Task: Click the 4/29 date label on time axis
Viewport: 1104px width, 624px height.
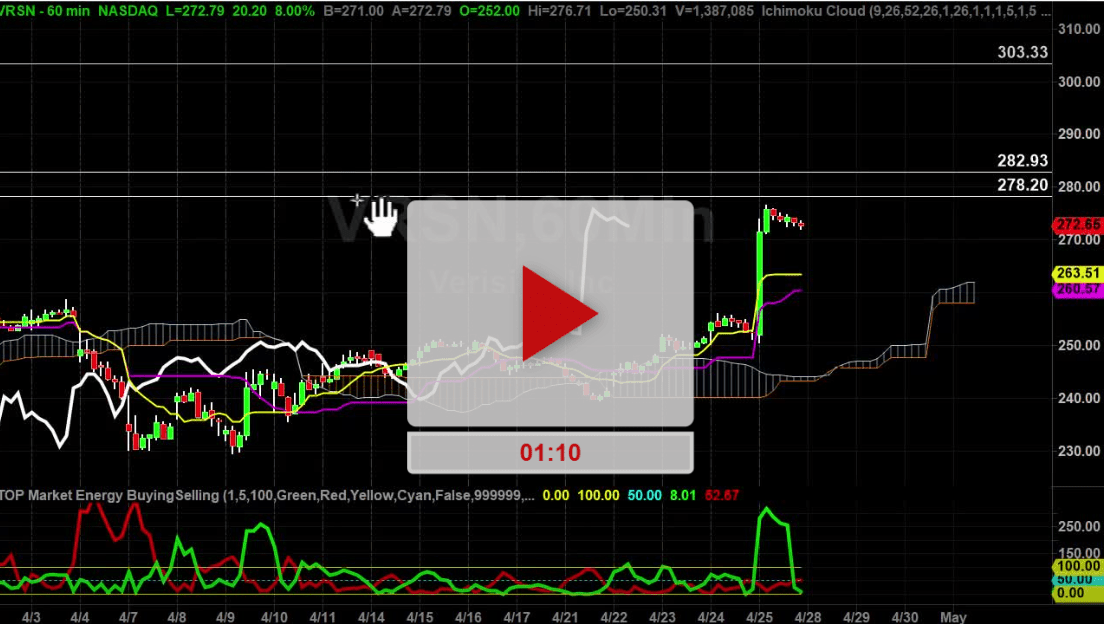Action: coord(857,617)
